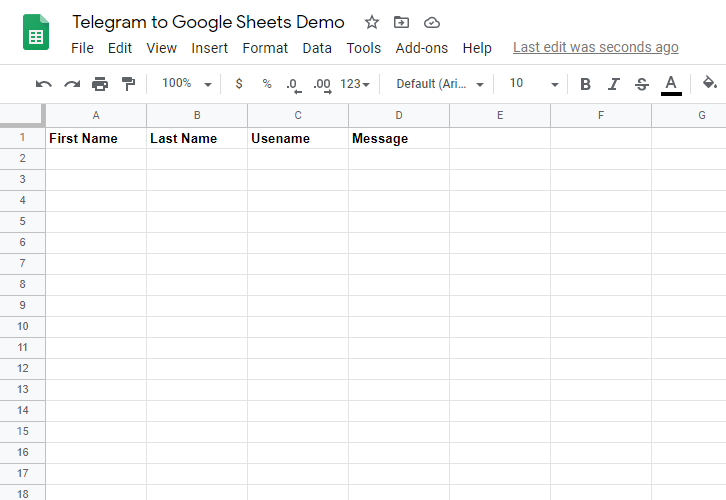Open the Add-ons menu
Screen dimensions: 726x500
click(x=422, y=48)
